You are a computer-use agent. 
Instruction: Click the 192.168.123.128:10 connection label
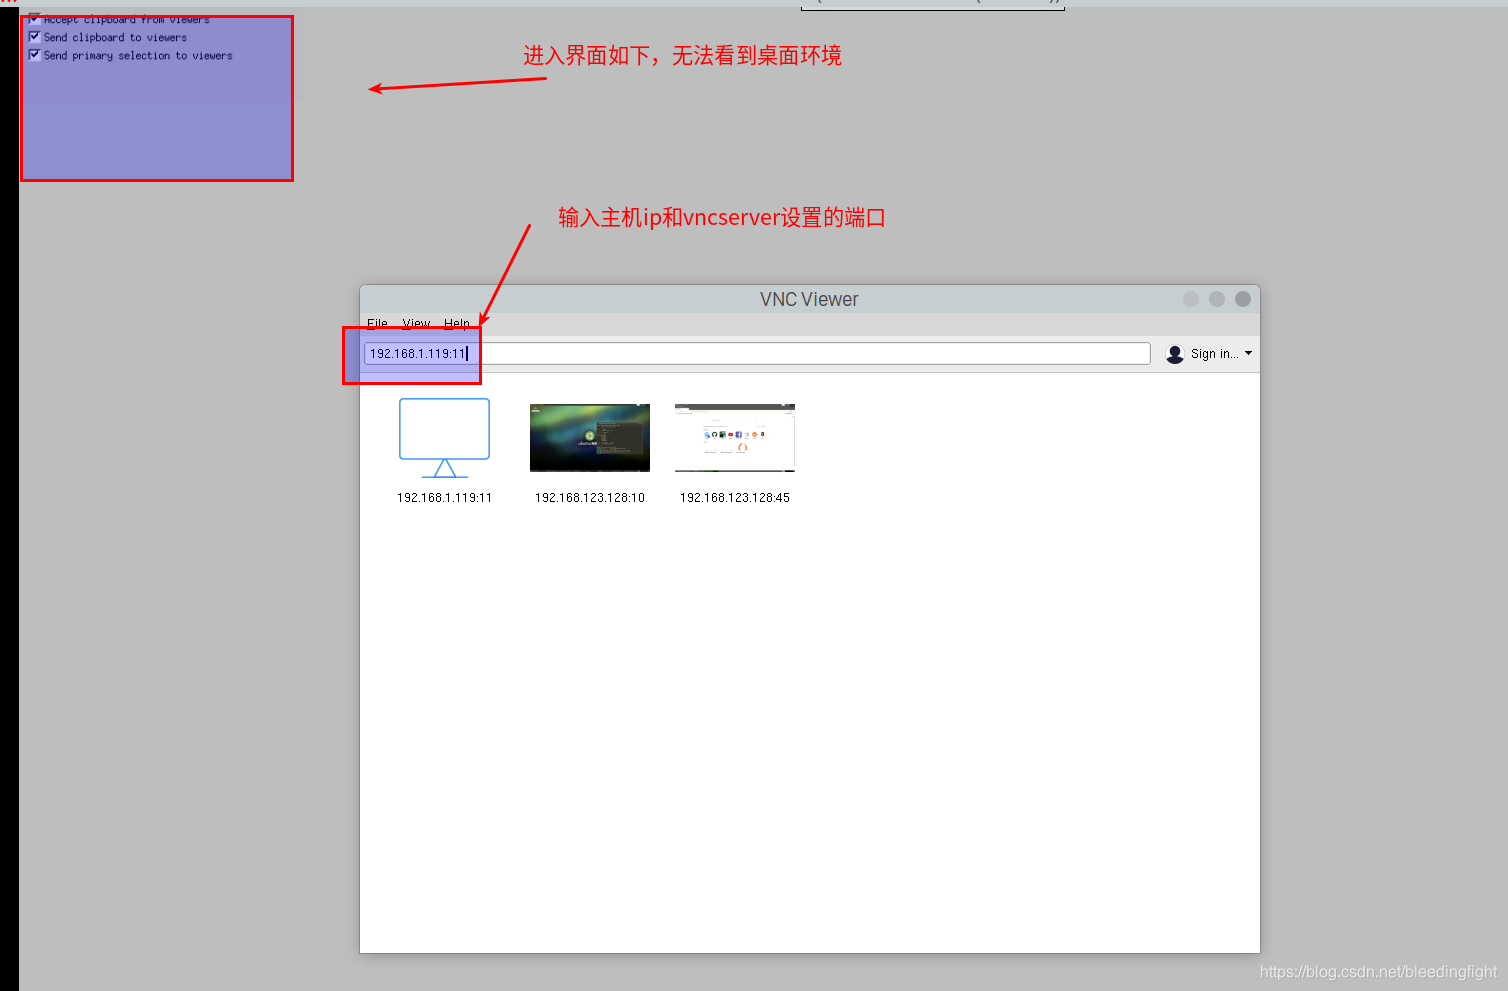[590, 497]
